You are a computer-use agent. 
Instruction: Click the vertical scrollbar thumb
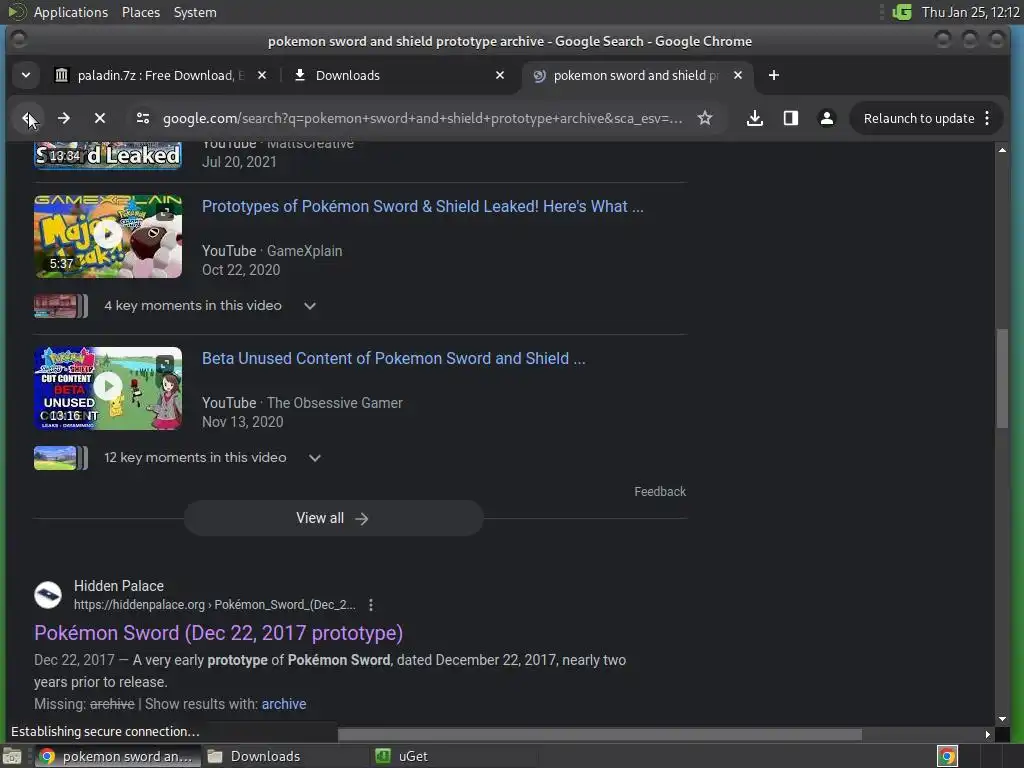click(x=1002, y=377)
